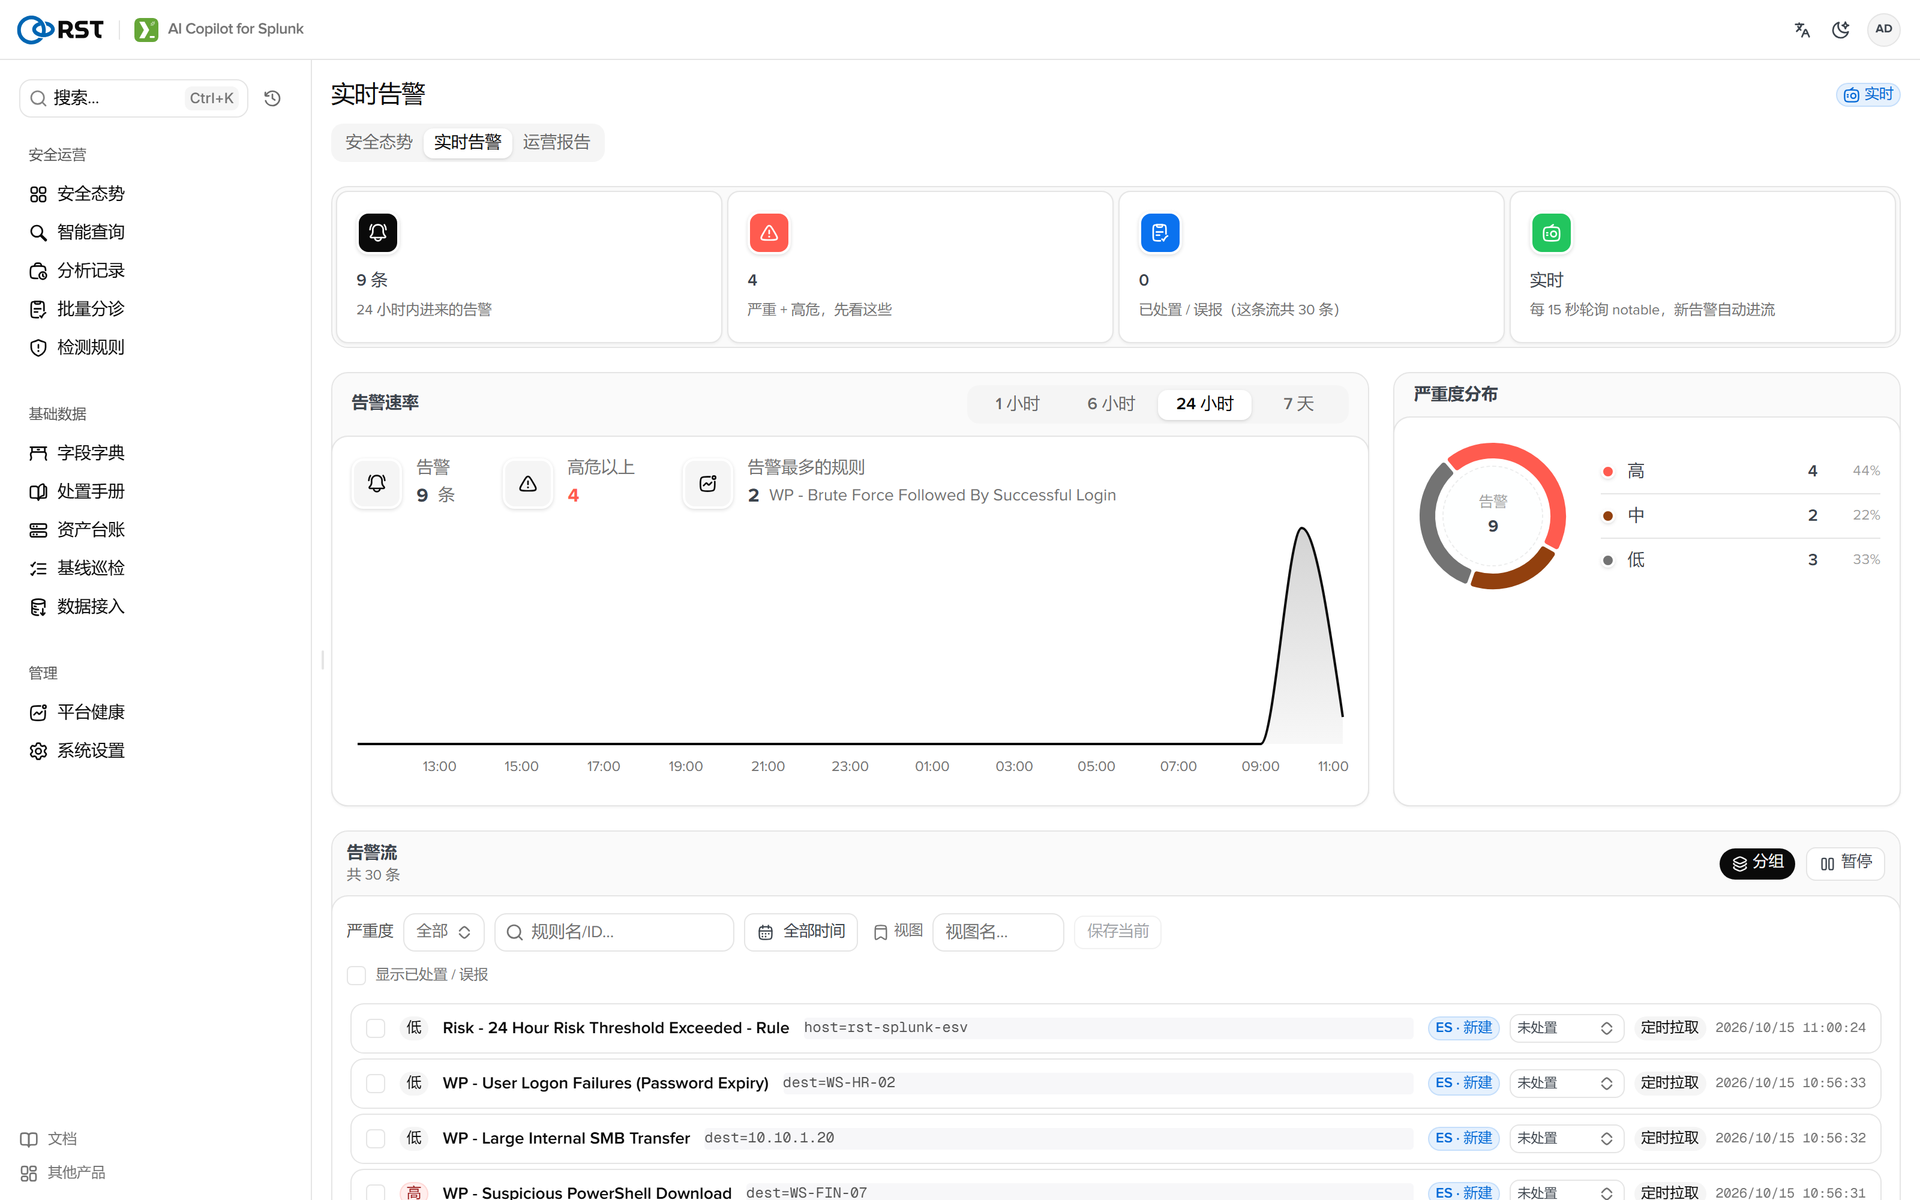Toggle dark mode moon icon

point(1841,30)
